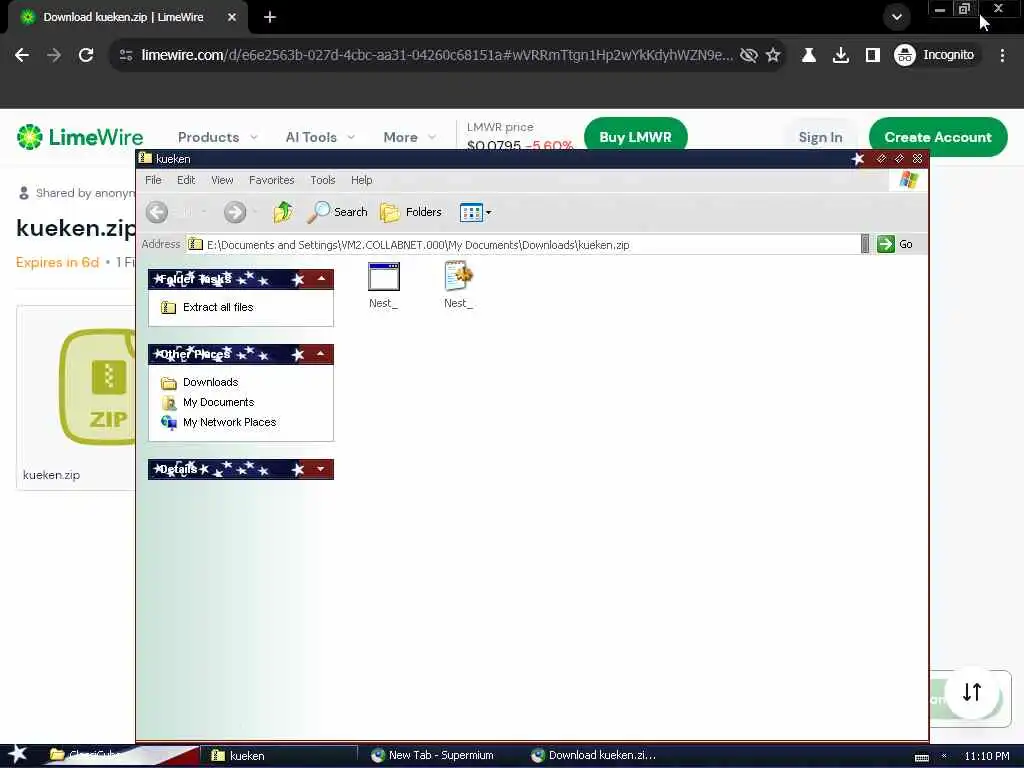Switch to New Tab - Supermium taskbar button
Screen dimensions: 1024x768
[x=432, y=756]
